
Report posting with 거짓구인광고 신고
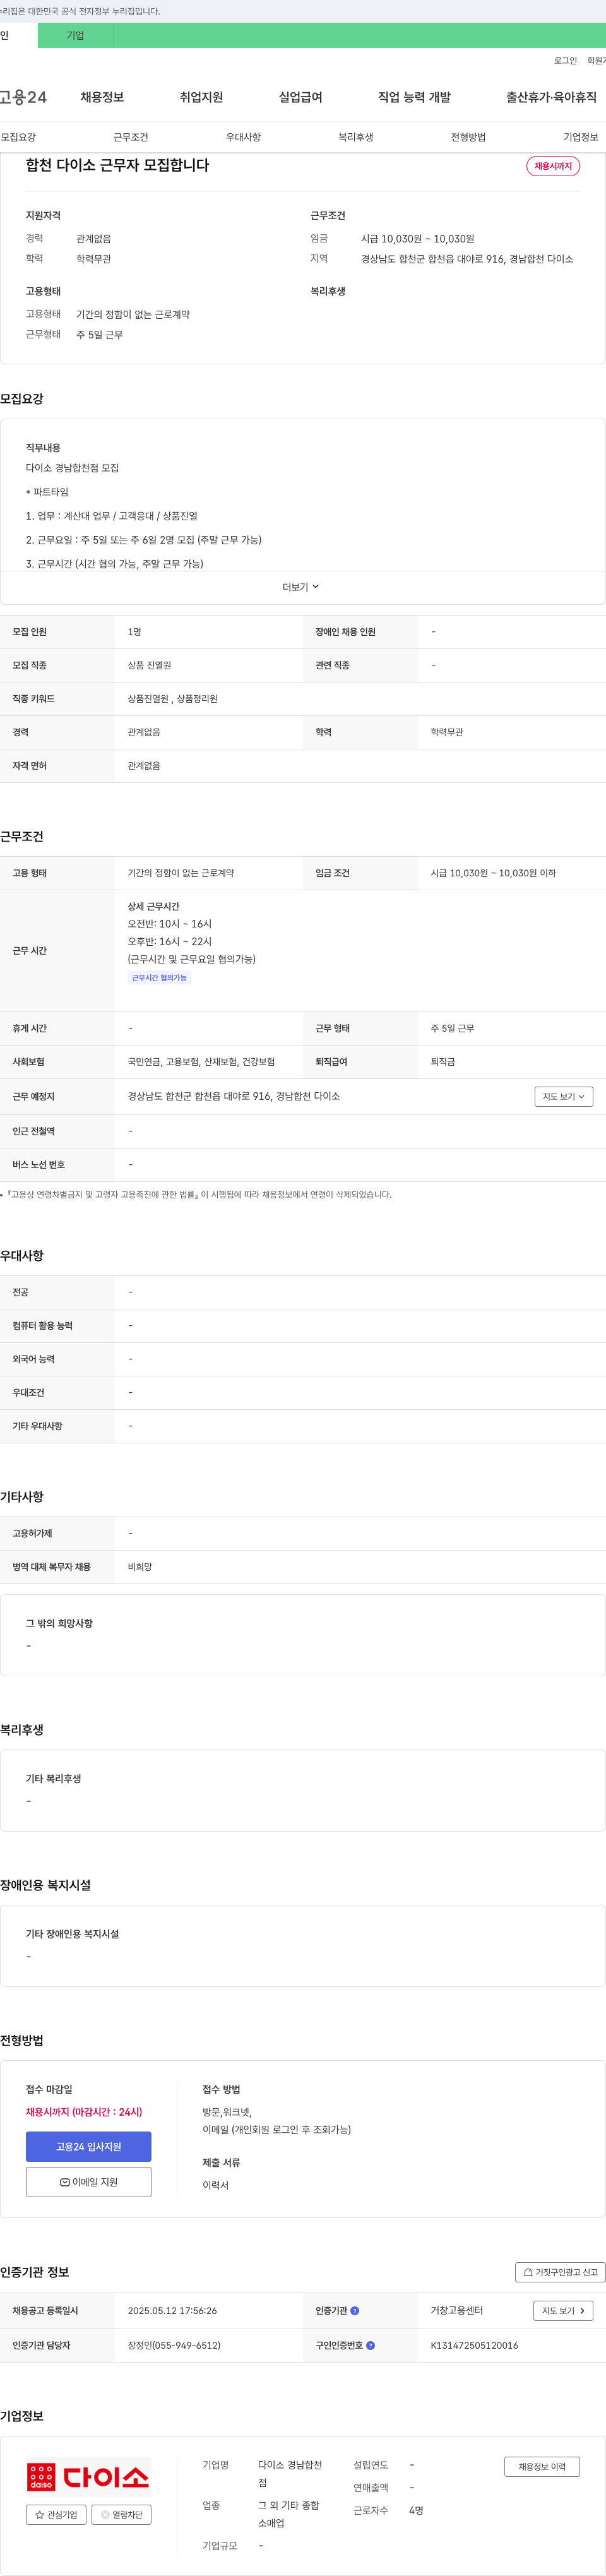pyautogui.click(x=560, y=2272)
